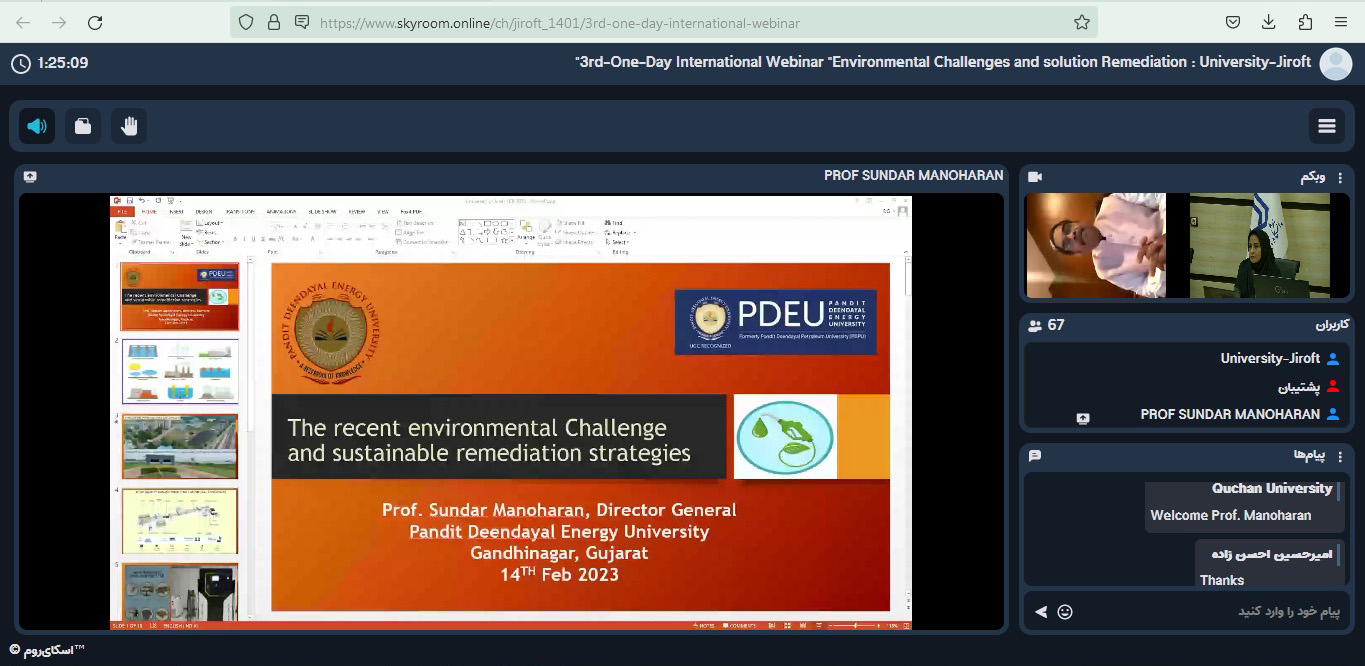Select slide 5 thumbnail in PowerPoint
1365x666 pixels.
[x=180, y=591]
